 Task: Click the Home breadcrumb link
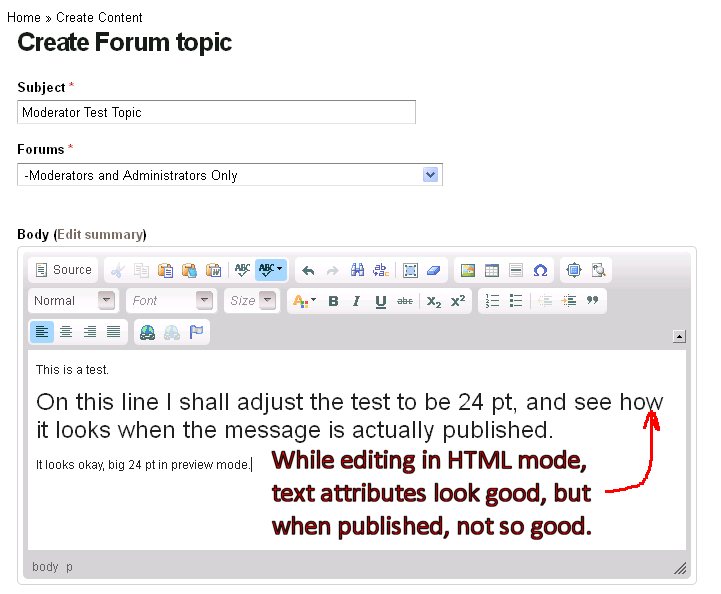[x=24, y=18]
